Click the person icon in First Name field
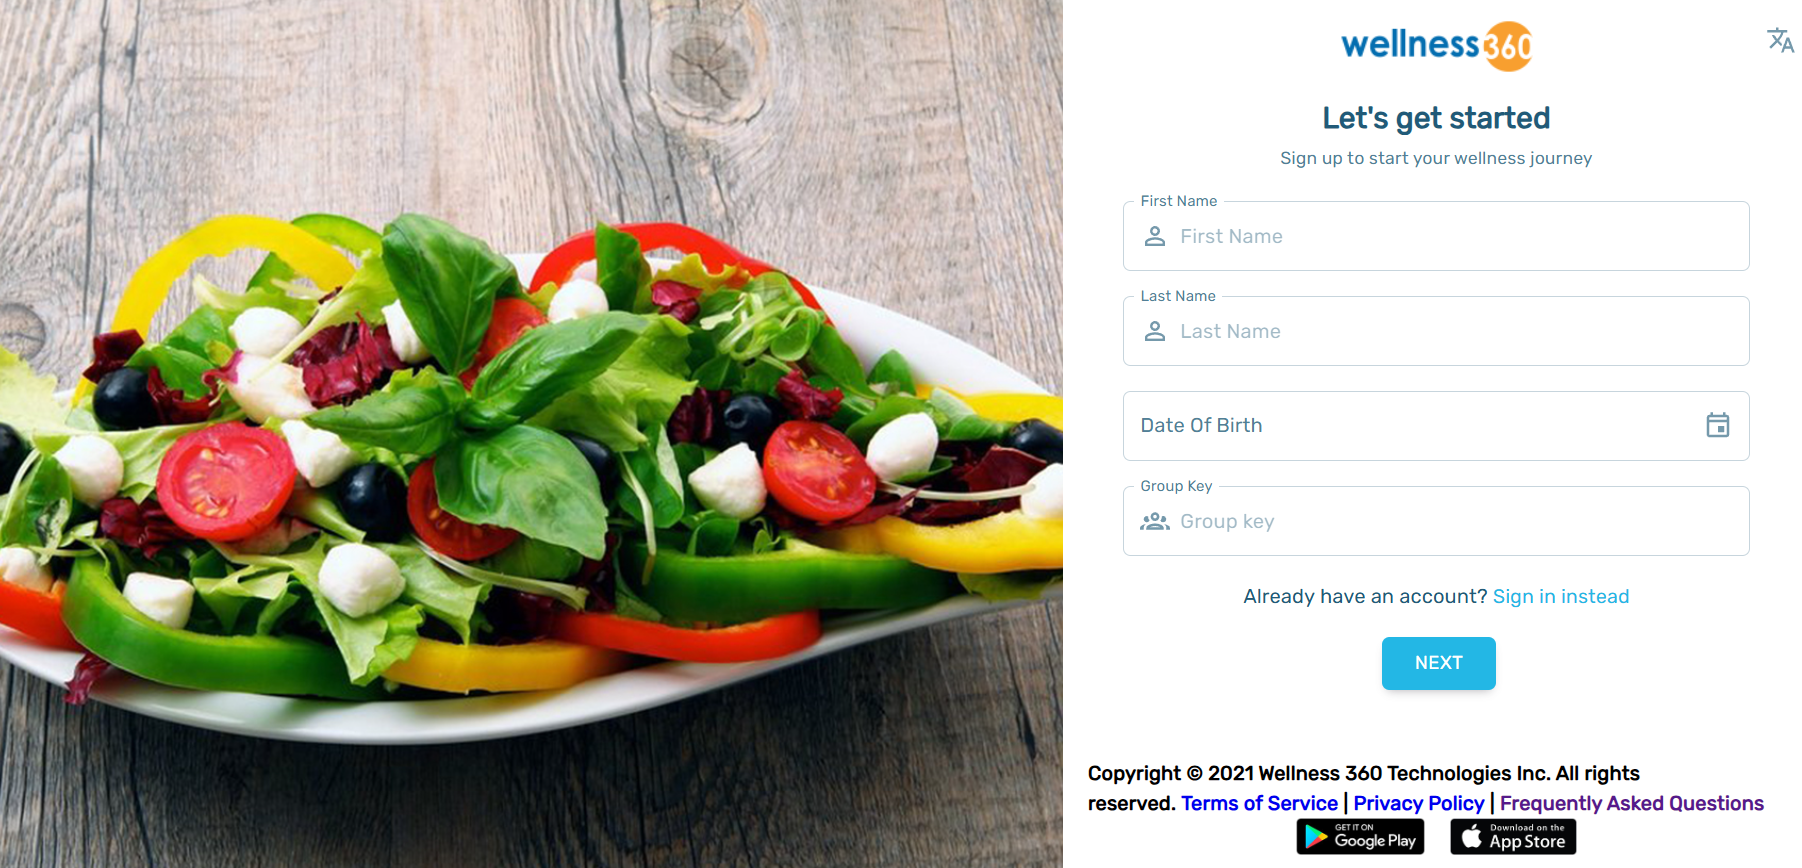This screenshot has height=868, width=1802. pos(1155,236)
